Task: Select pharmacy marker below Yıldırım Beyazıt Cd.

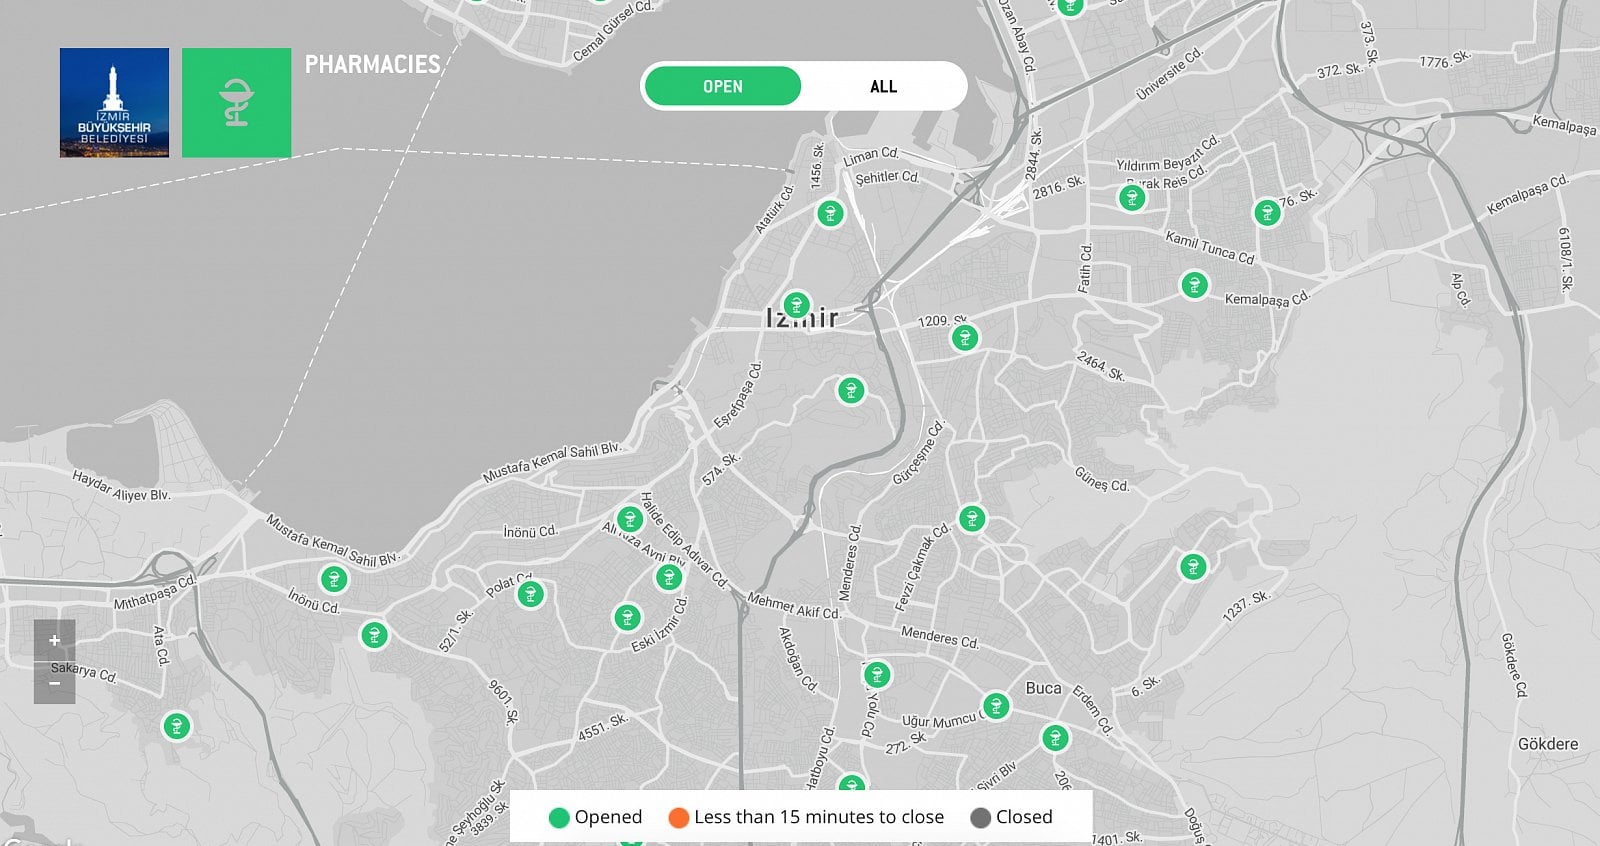Action: point(1132,198)
